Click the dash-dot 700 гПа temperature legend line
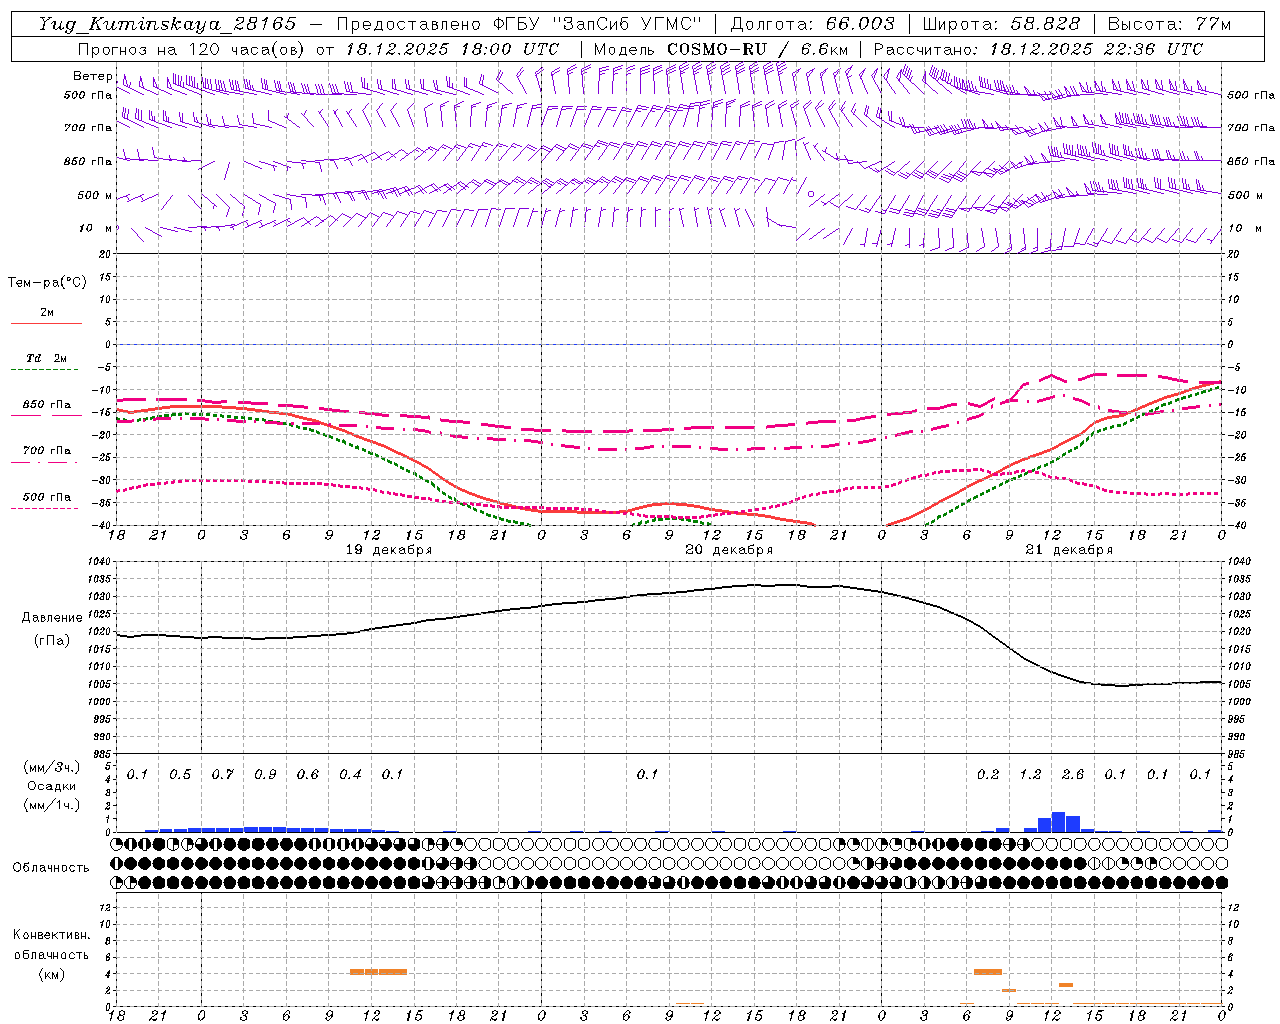Image resolution: width=1280 pixels, height=1024 pixels. point(44,461)
